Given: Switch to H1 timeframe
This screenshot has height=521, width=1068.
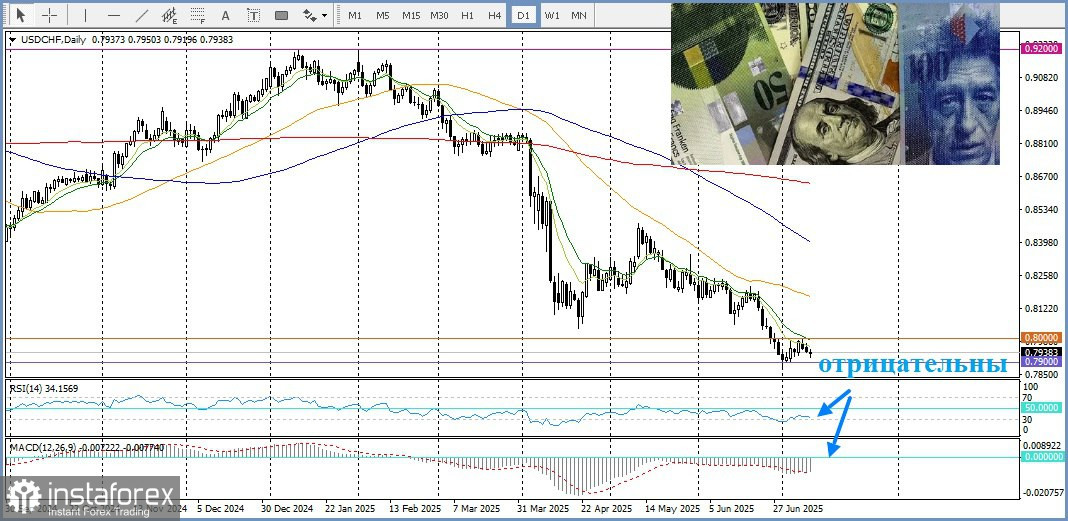Looking at the screenshot, I should pos(467,14).
